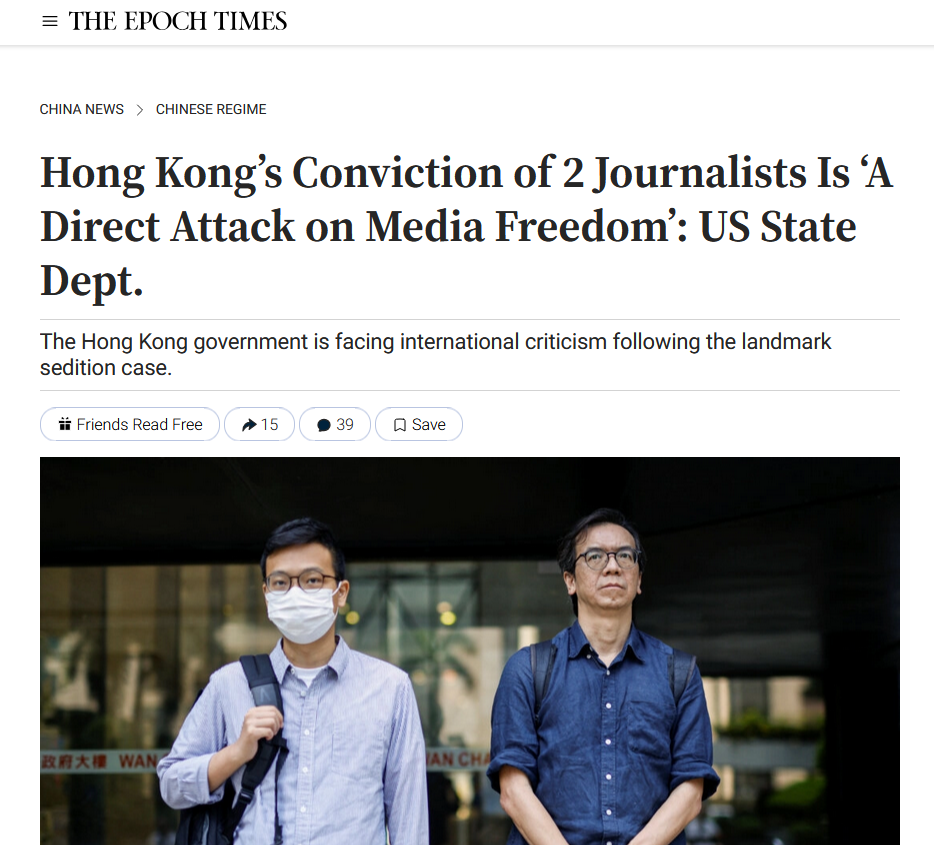Open the hamburger navigation menu
Viewport: 934px width, 845px height.
click(50, 21)
